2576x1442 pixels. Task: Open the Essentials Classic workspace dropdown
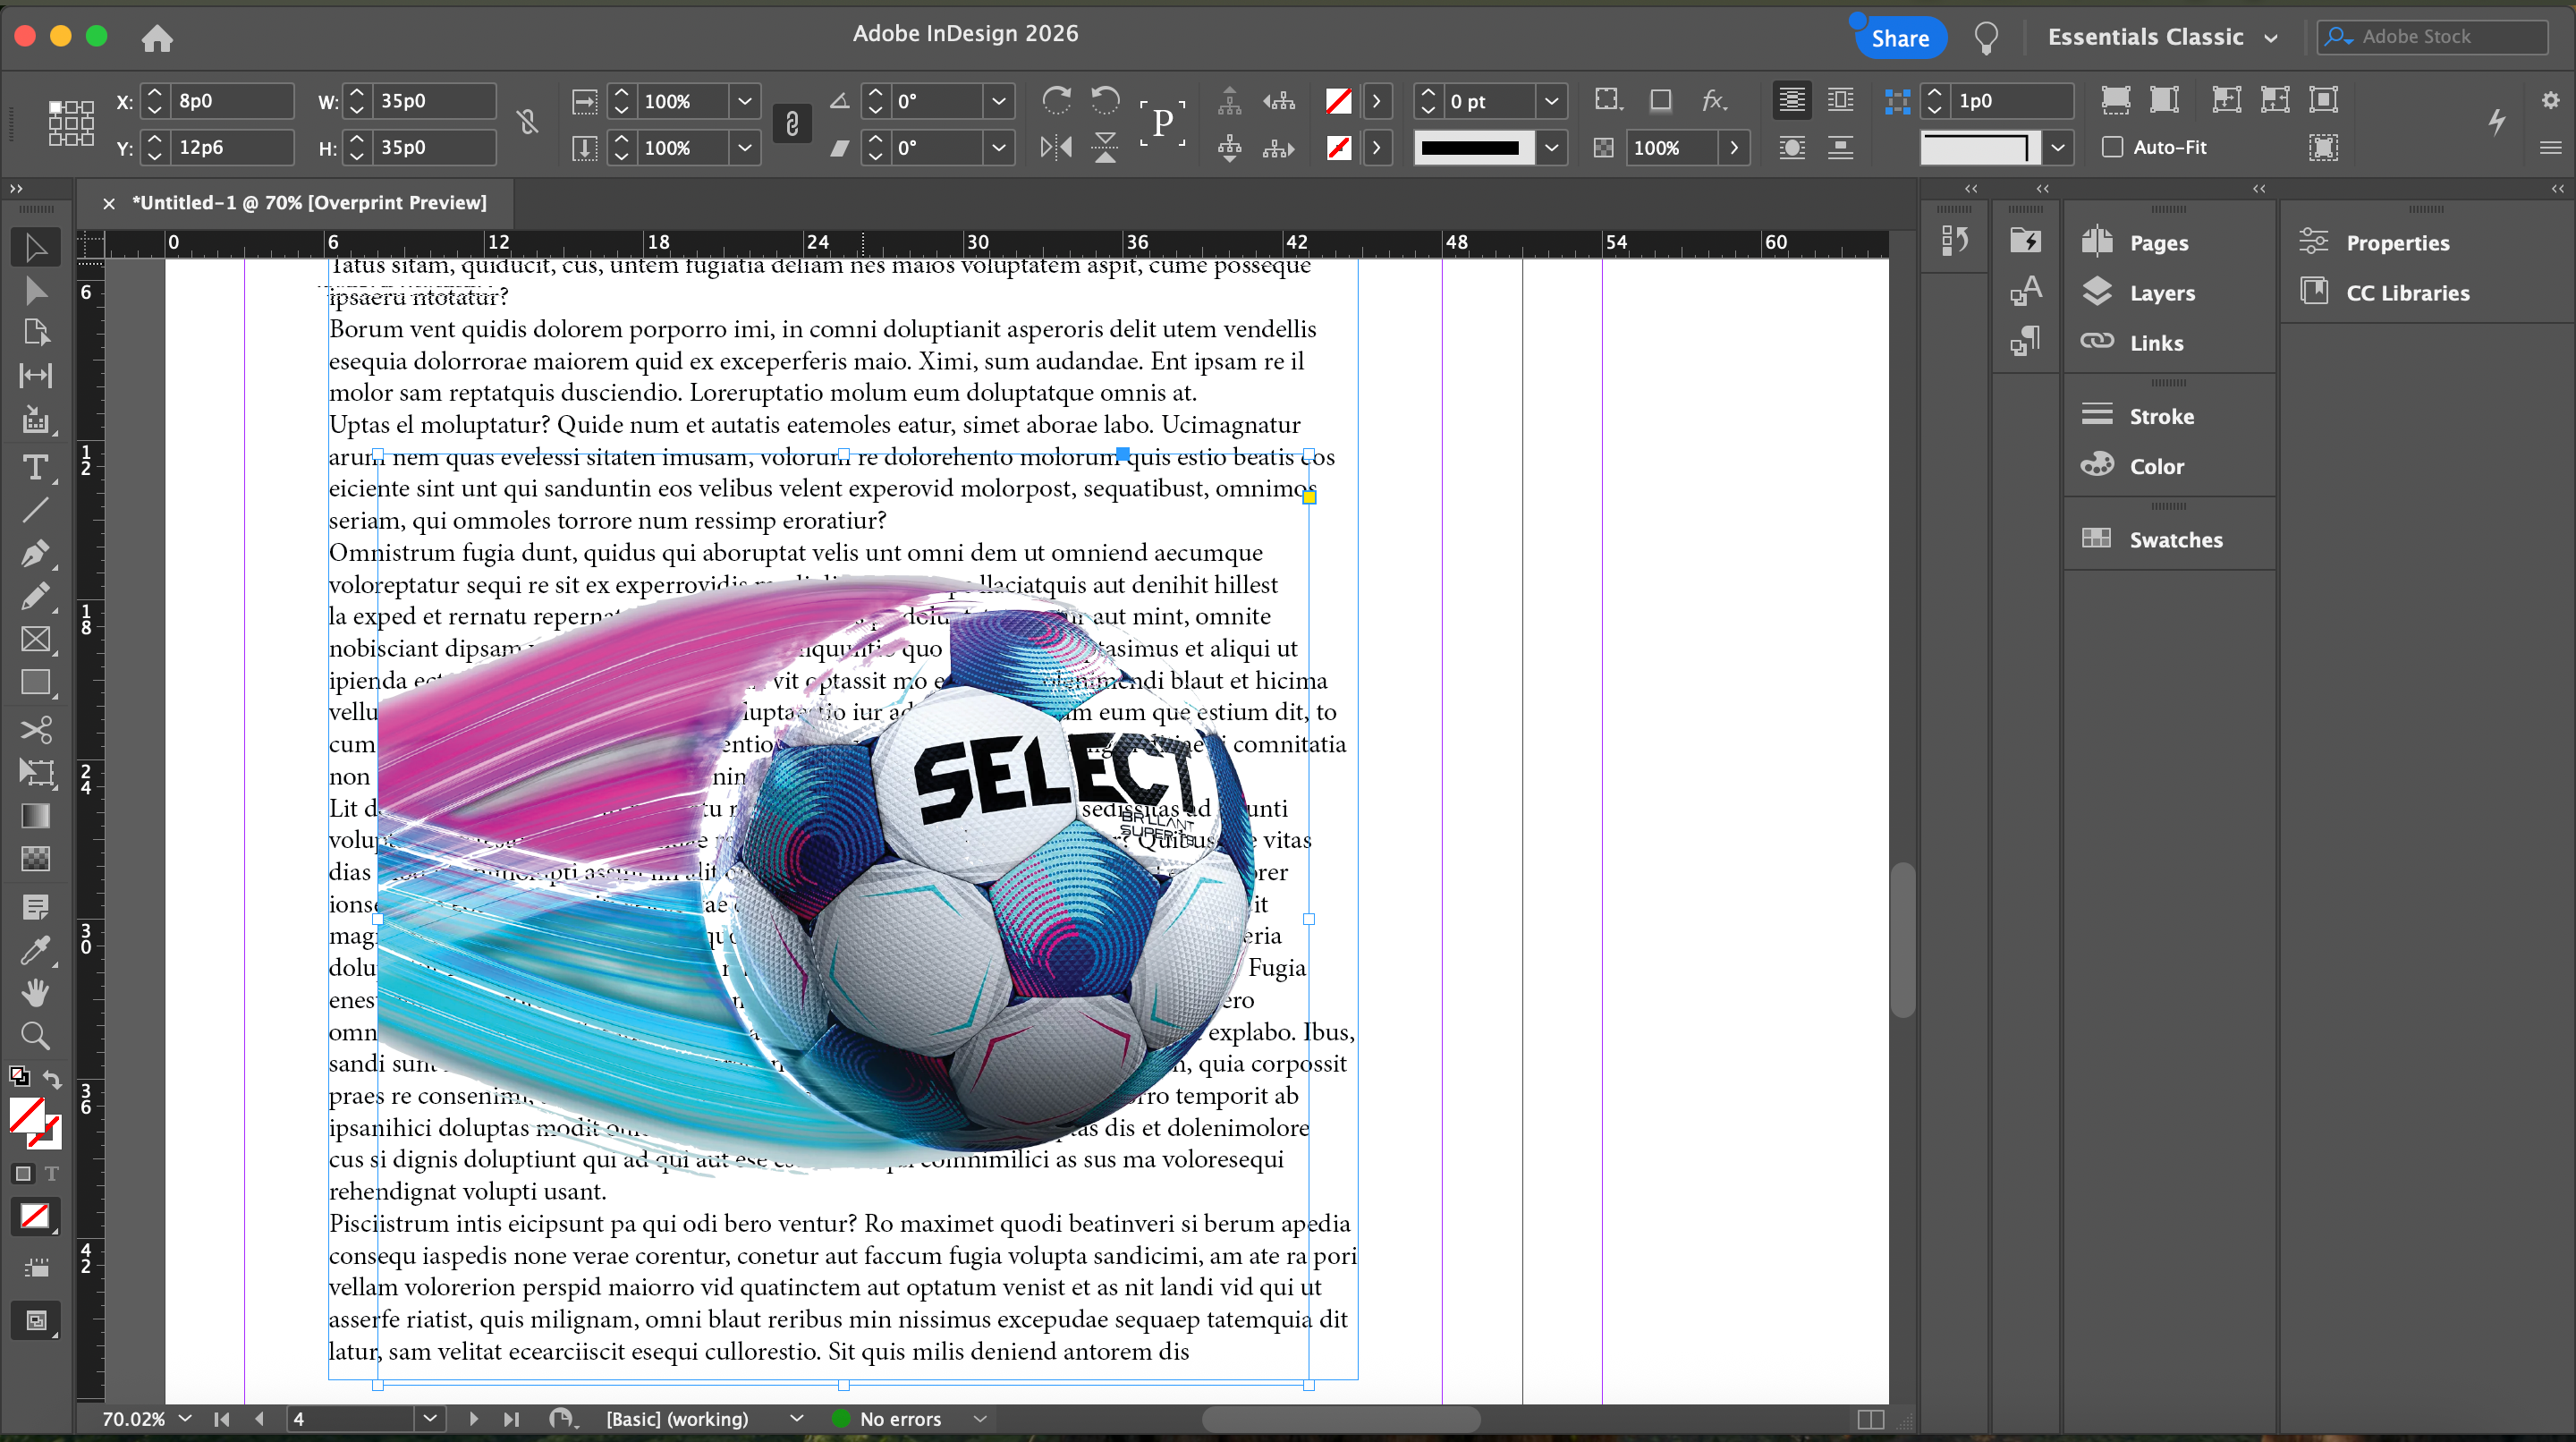coord(2161,37)
